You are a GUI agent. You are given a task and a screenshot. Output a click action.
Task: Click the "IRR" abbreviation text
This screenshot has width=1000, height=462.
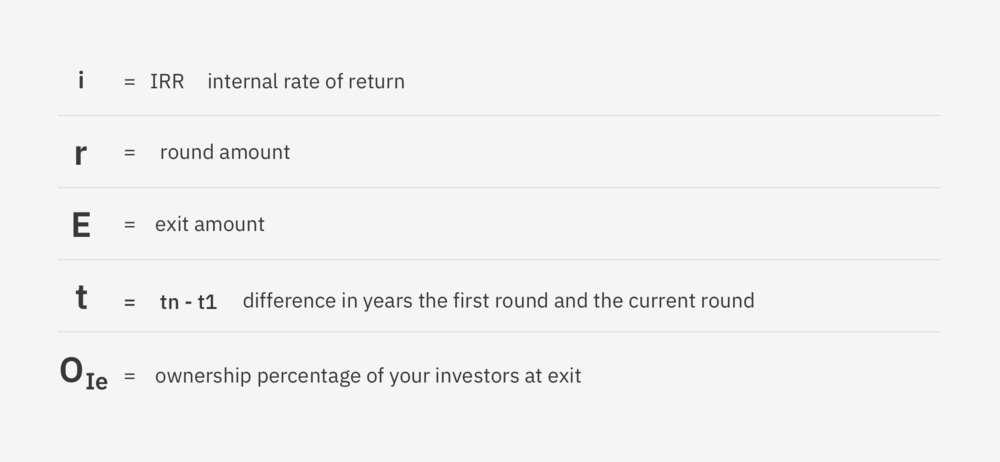point(167,82)
